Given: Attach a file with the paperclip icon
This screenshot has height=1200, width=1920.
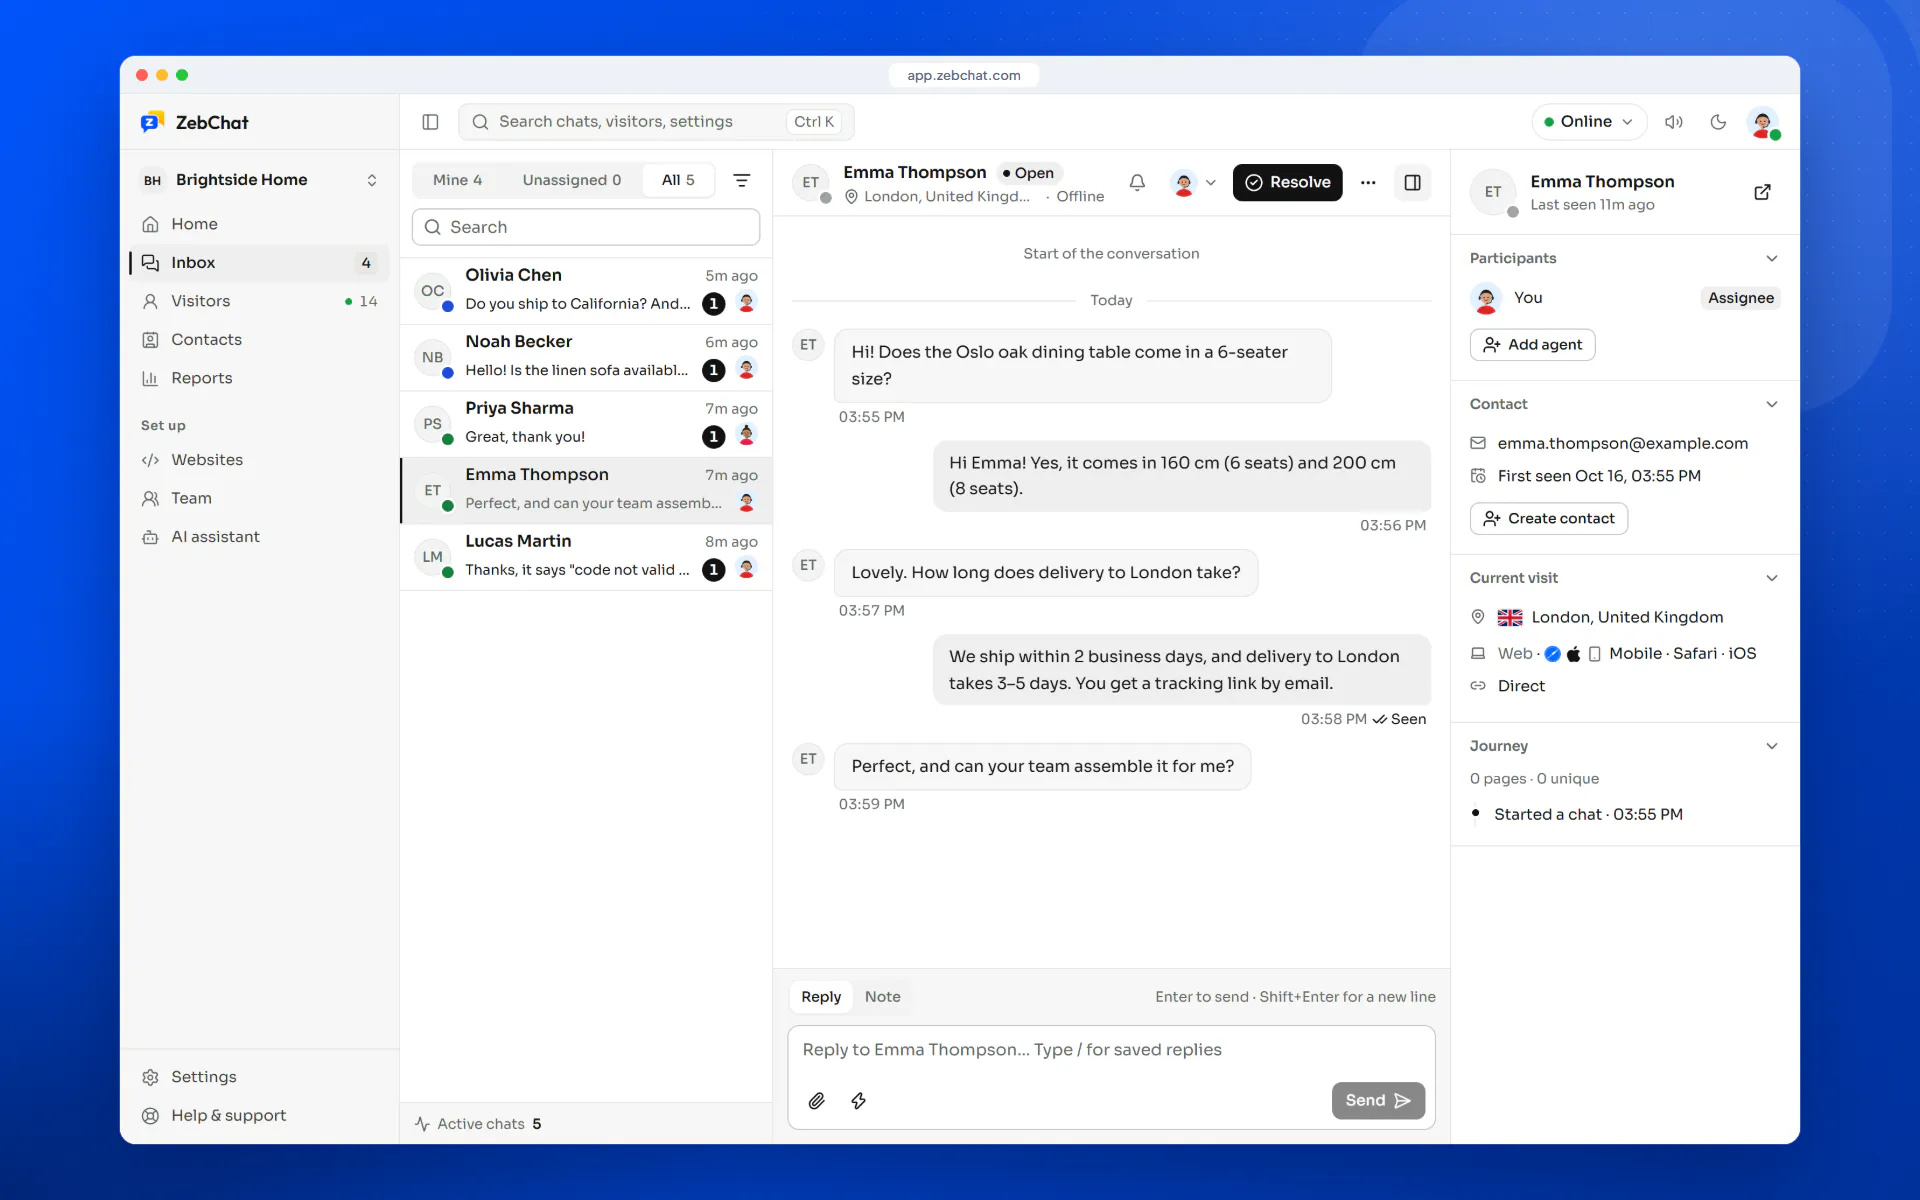Looking at the screenshot, I should pyautogui.click(x=816, y=1101).
